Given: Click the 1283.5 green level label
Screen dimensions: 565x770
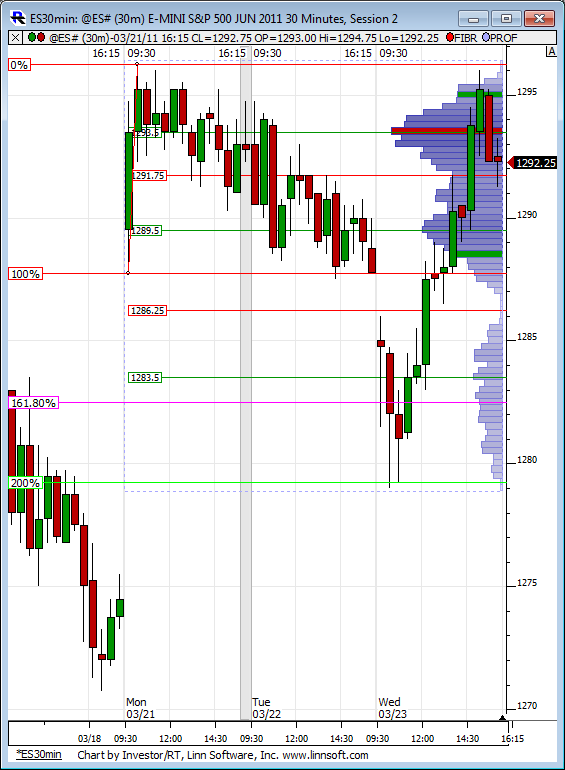Looking at the screenshot, I should [x=145, y=377].
